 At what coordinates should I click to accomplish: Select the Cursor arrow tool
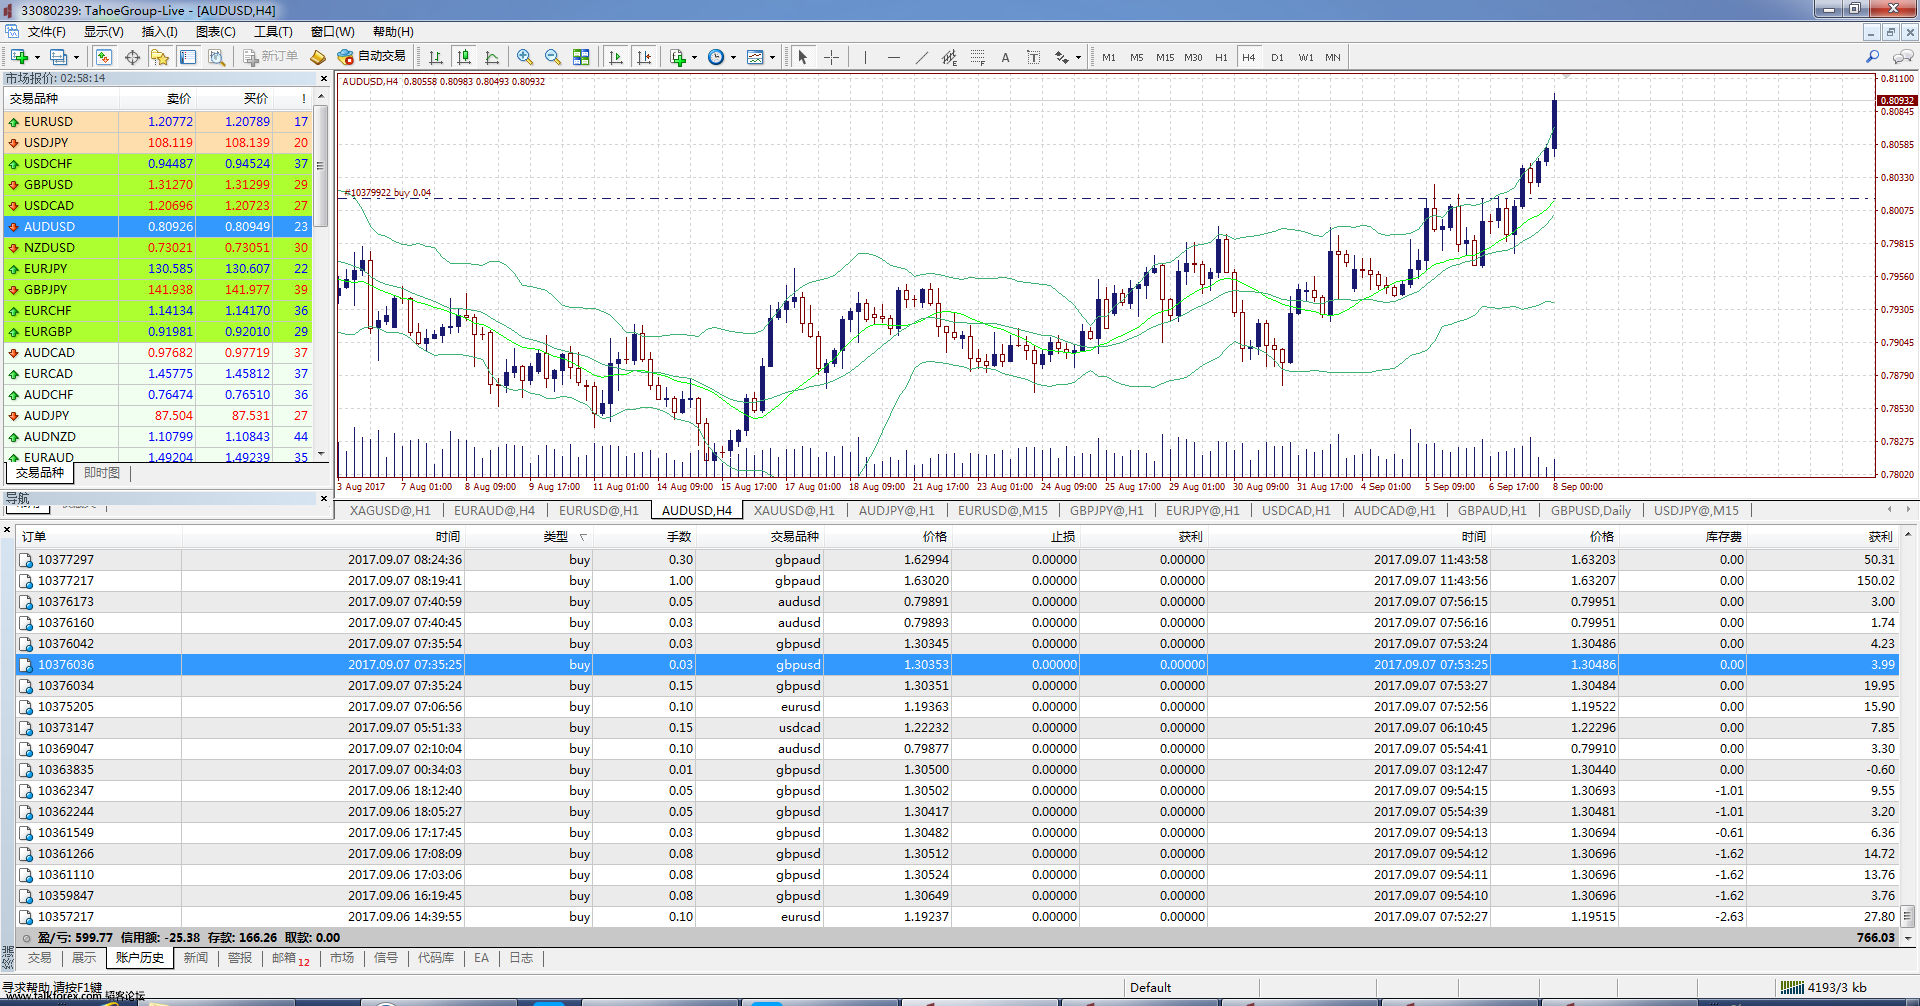point(802,57)
